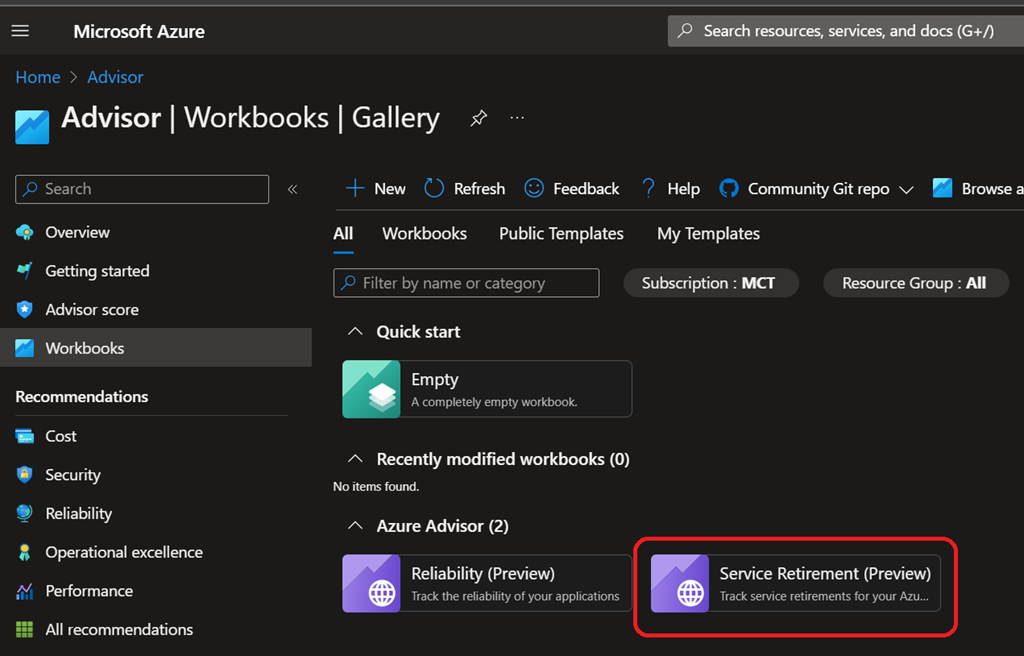1024x656 pixels.
Task: Collapse the Azure Advisor section
Action: 353,526
